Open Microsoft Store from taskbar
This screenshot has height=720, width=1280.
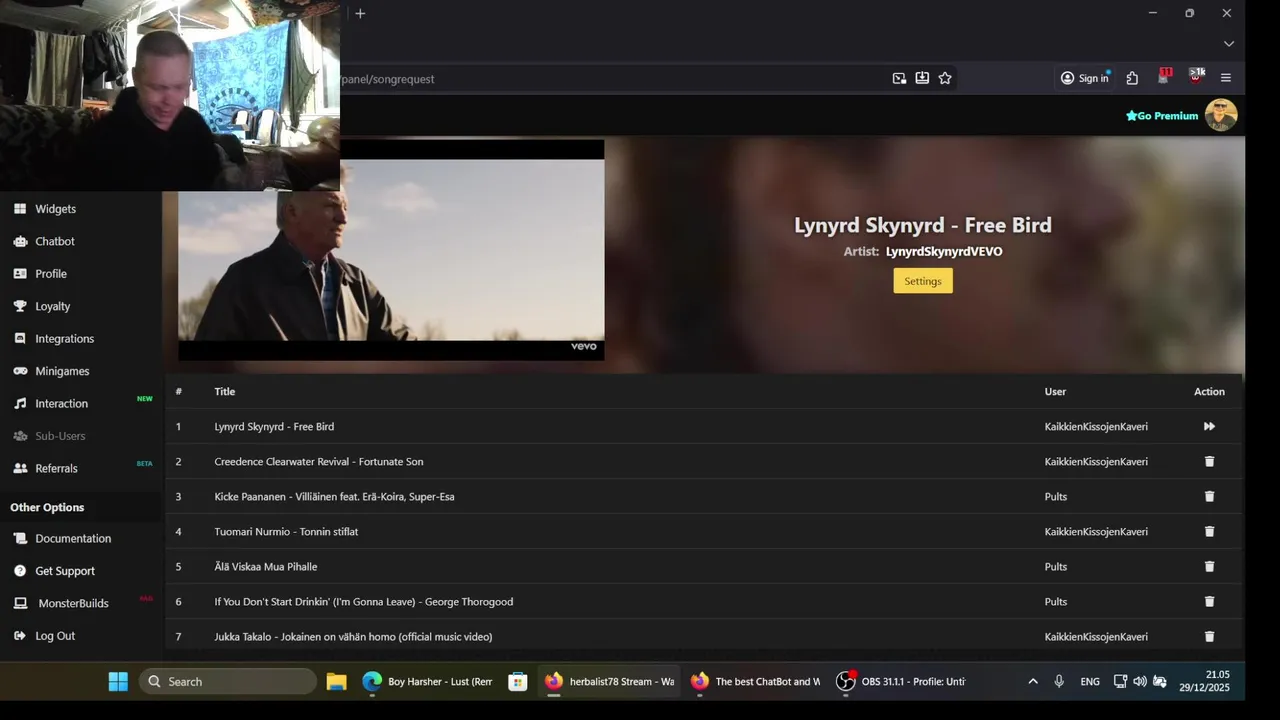[517, 681]
